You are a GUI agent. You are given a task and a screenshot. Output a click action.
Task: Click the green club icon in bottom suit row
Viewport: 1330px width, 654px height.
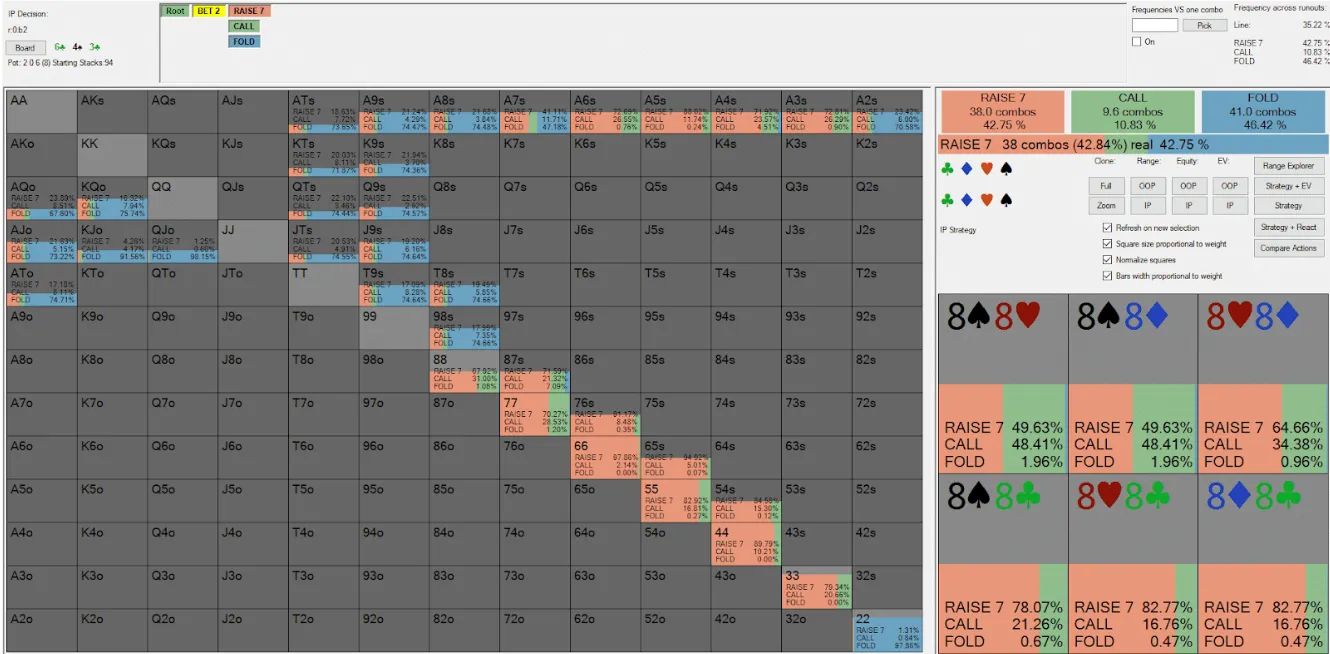947,200
